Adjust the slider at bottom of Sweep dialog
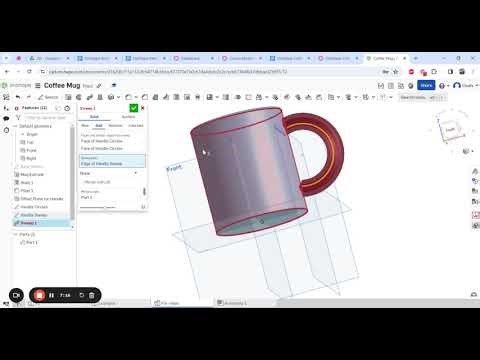The width and height of the screenshot is (480, 360). click(x=105, y=207)
